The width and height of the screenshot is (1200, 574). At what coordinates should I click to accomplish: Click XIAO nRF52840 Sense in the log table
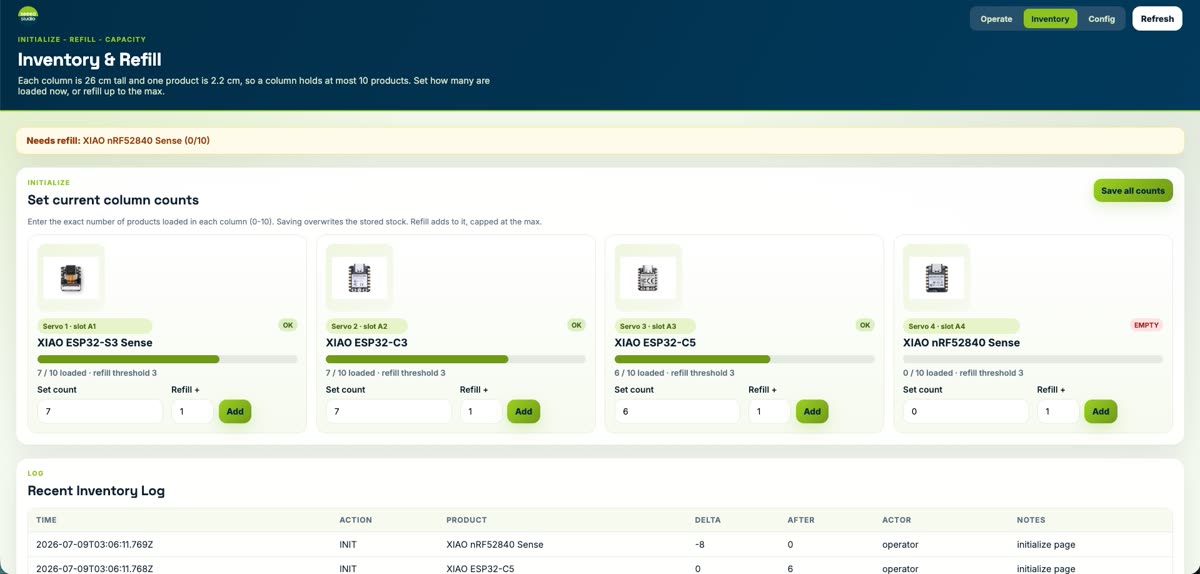point(495,545)
